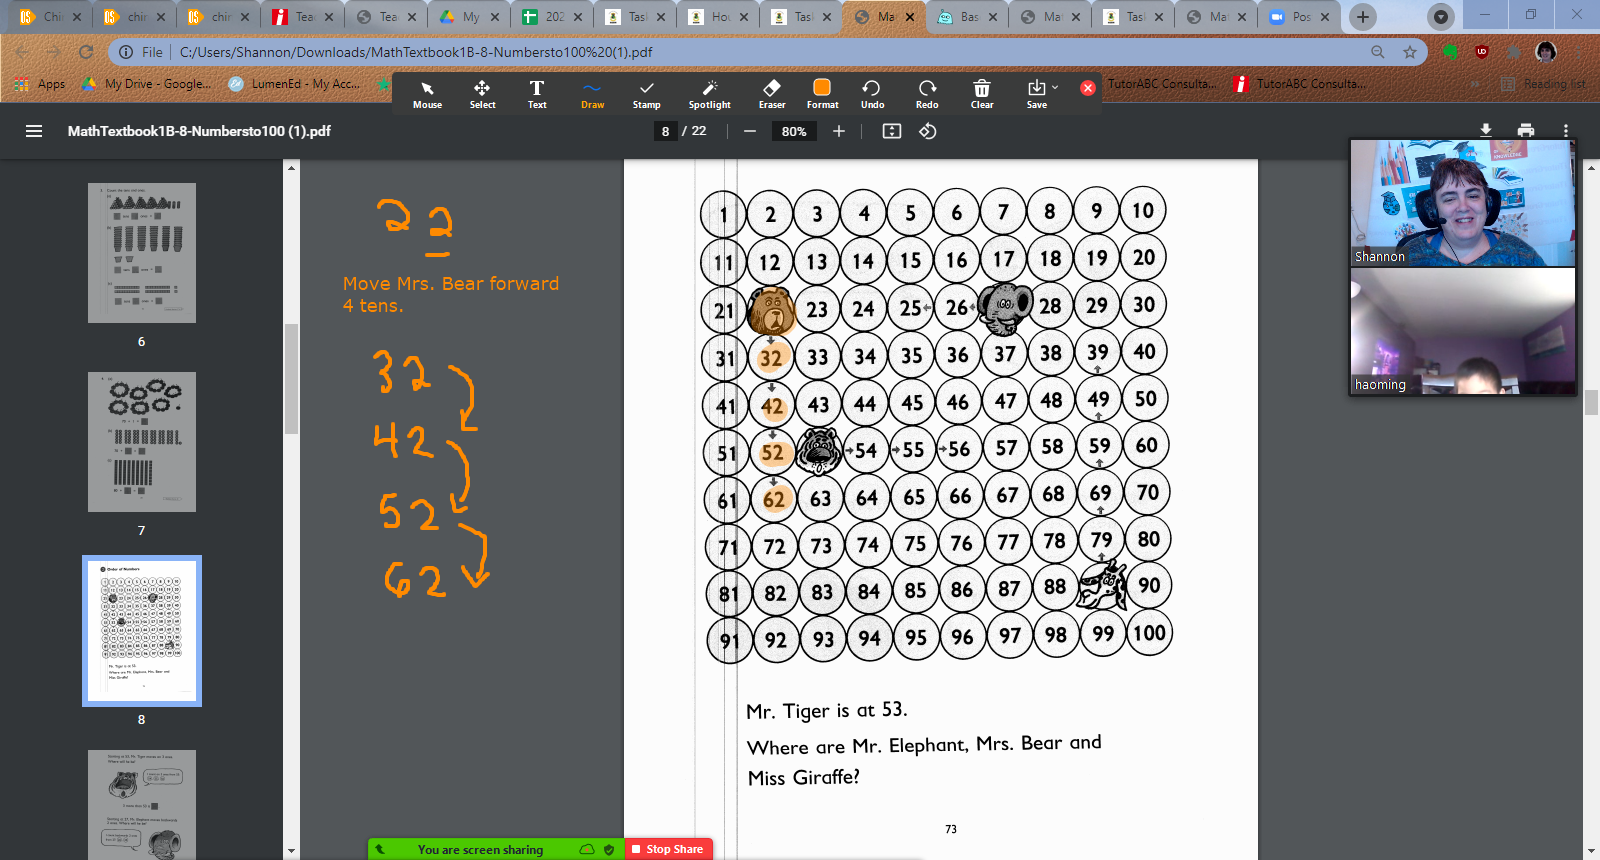This screenshot has width=1600, height=860.
Task: Go back in browser history
Action: point(22,52)
